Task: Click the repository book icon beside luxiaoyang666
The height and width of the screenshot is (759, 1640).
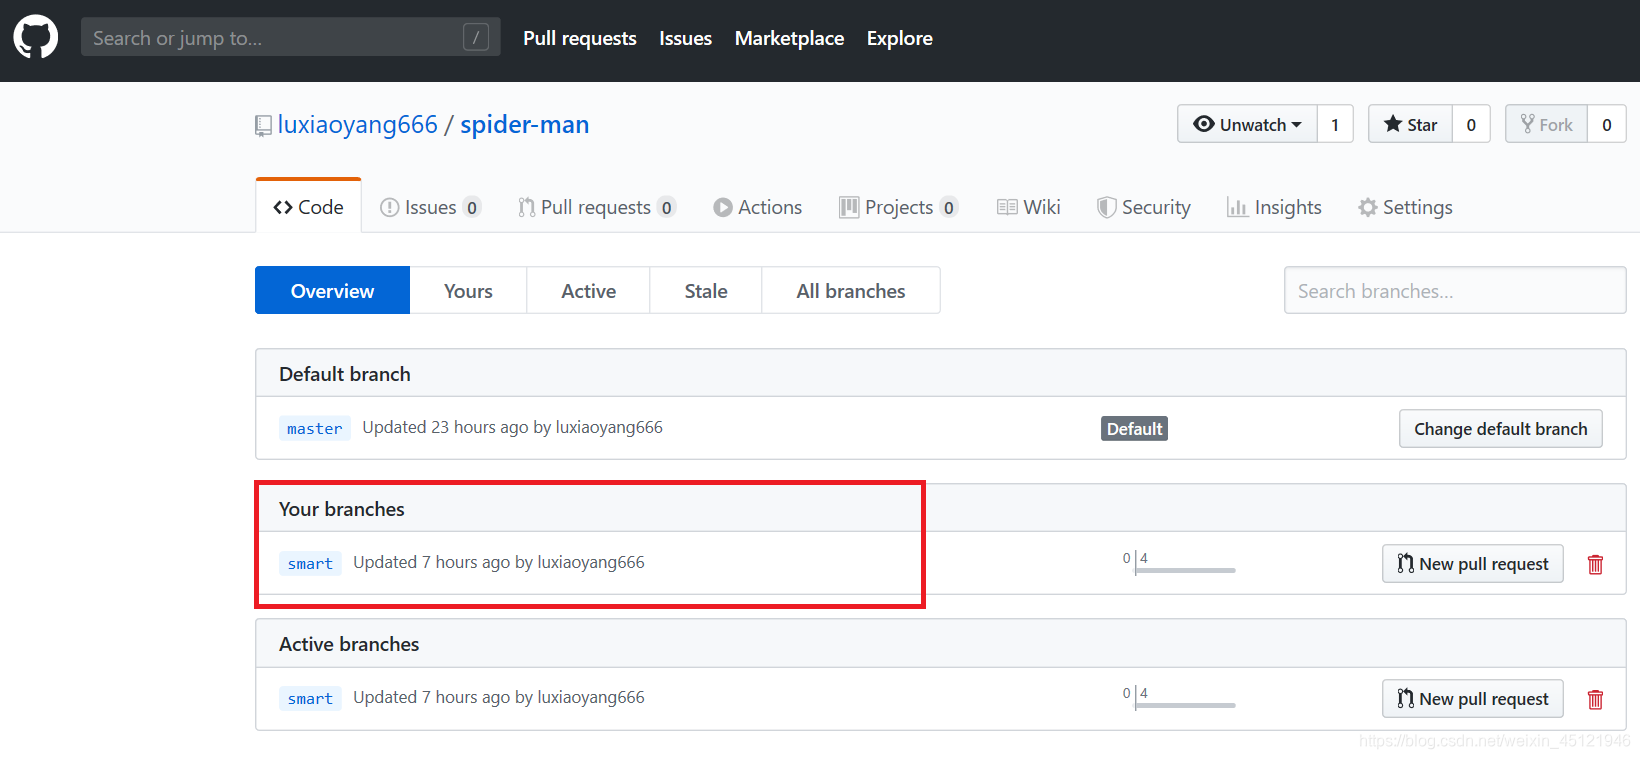Action: (263, 126)
